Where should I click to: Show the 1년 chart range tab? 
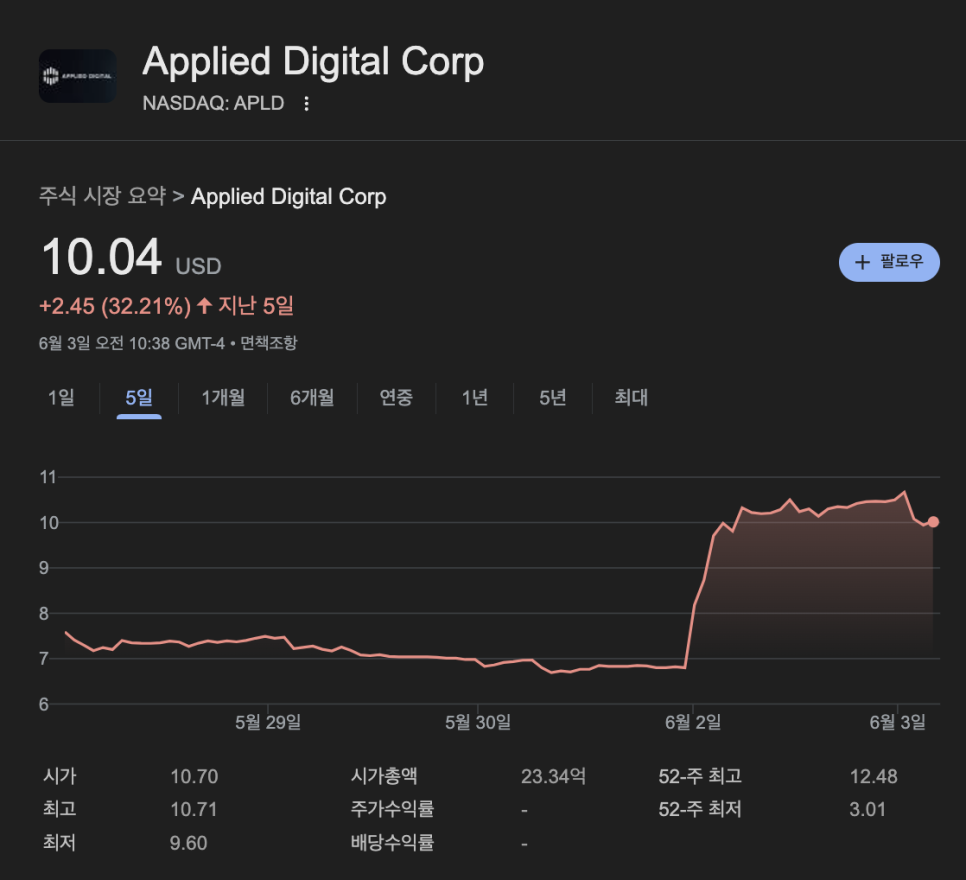tap(474, 397)
